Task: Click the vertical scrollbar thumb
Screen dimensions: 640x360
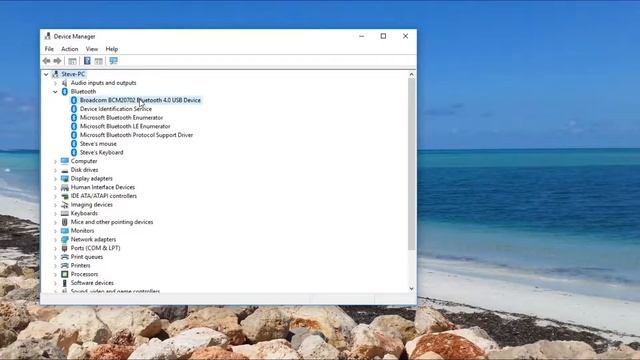Action: pyautogui.click(x=411, y=164)
